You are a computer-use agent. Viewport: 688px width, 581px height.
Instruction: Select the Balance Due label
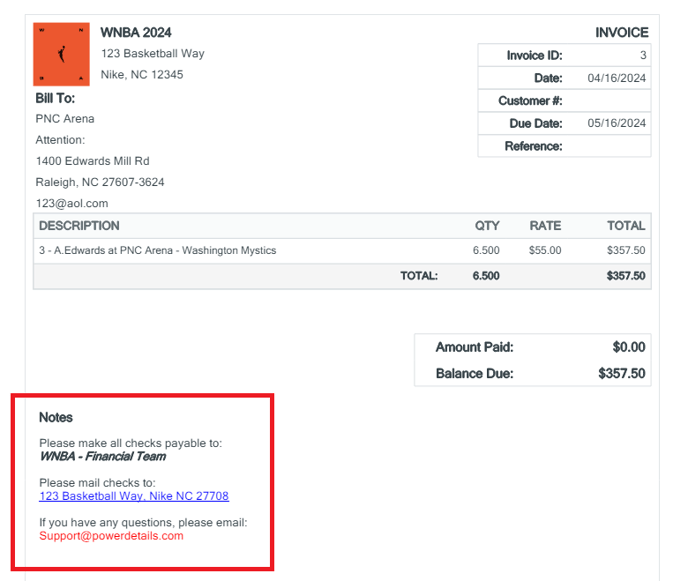click(x=474, y=374)
